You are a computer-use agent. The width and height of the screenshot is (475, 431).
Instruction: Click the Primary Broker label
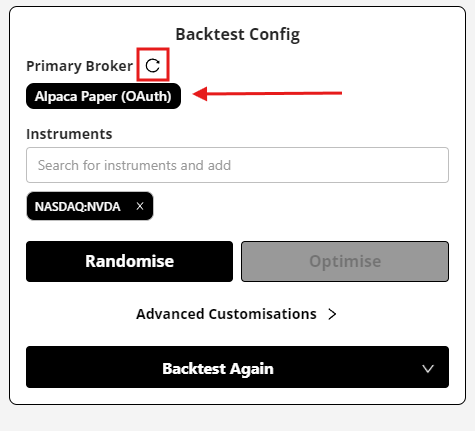(x=80, y=66)
